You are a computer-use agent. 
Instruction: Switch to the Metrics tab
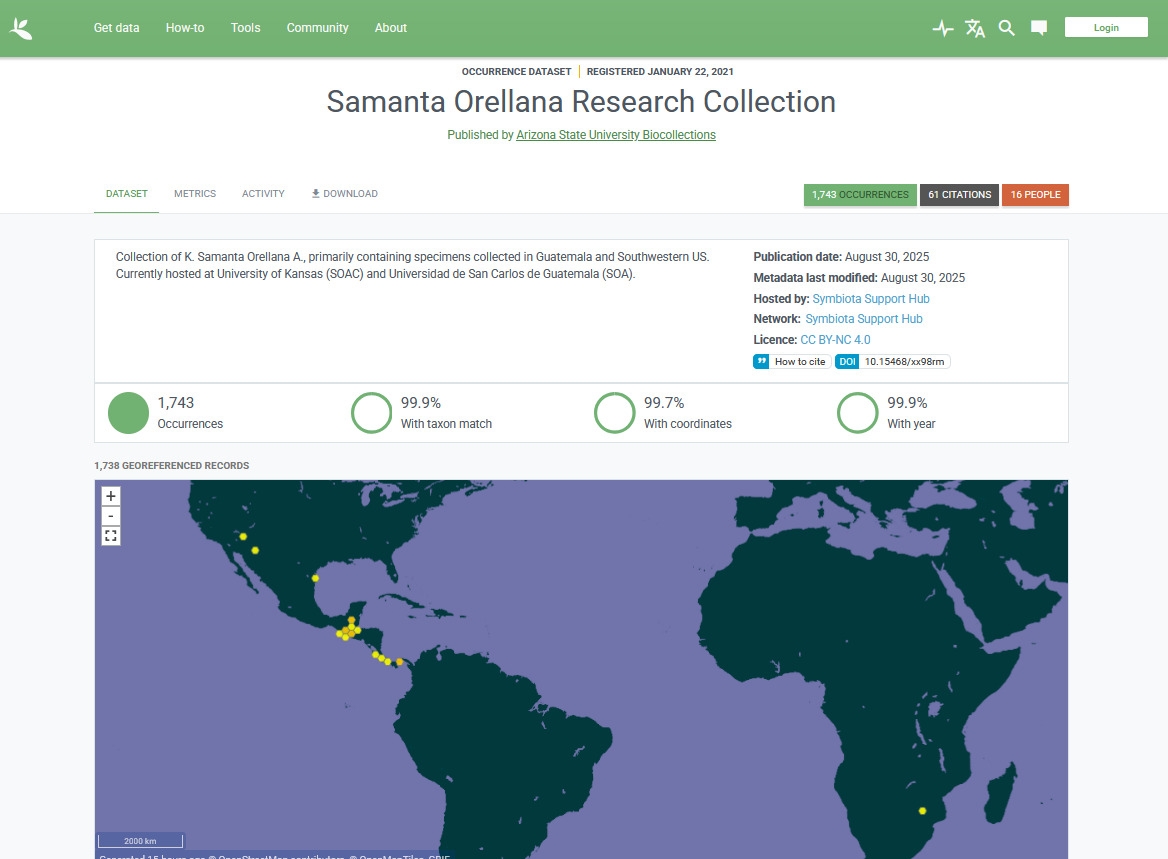coord(195,194)
